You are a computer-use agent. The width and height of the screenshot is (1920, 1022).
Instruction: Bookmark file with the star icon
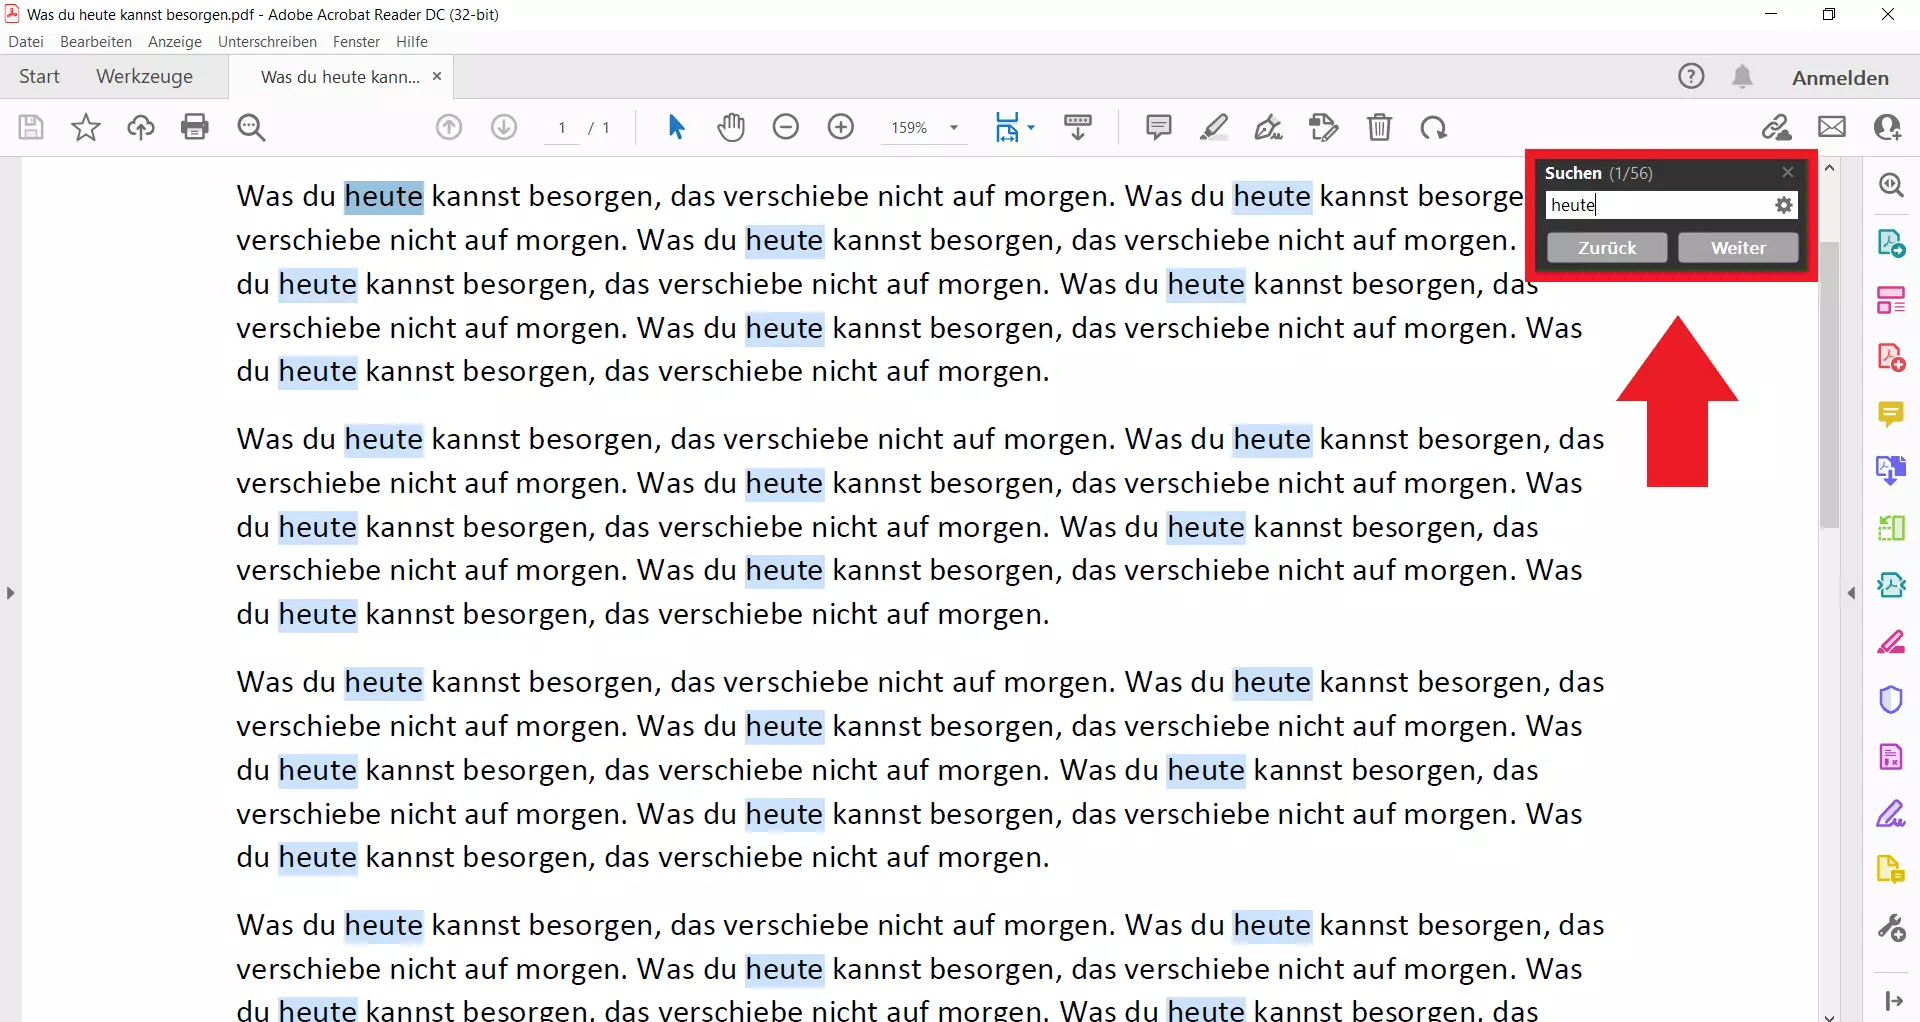click(x=86, y=127)
